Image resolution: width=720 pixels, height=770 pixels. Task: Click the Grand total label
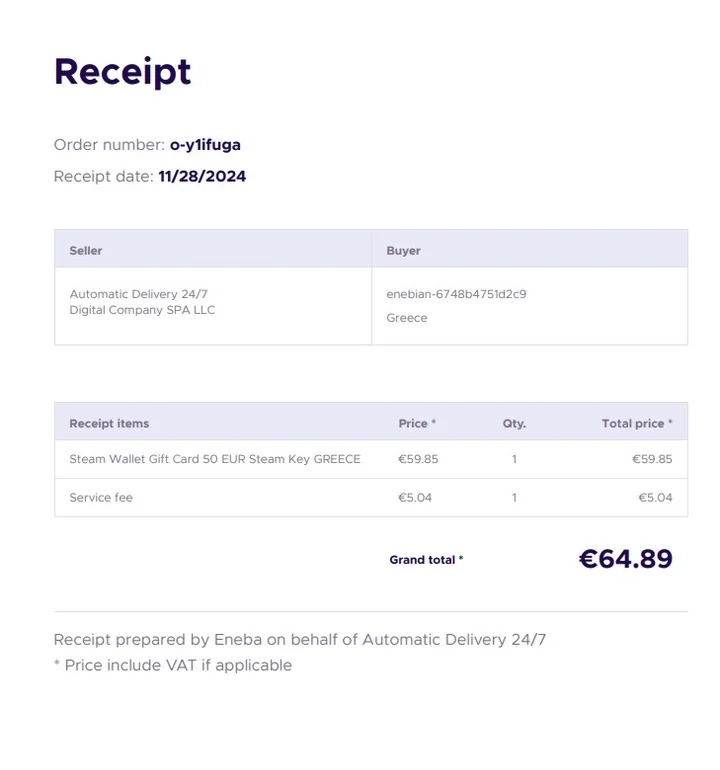(x=426, y=560)
